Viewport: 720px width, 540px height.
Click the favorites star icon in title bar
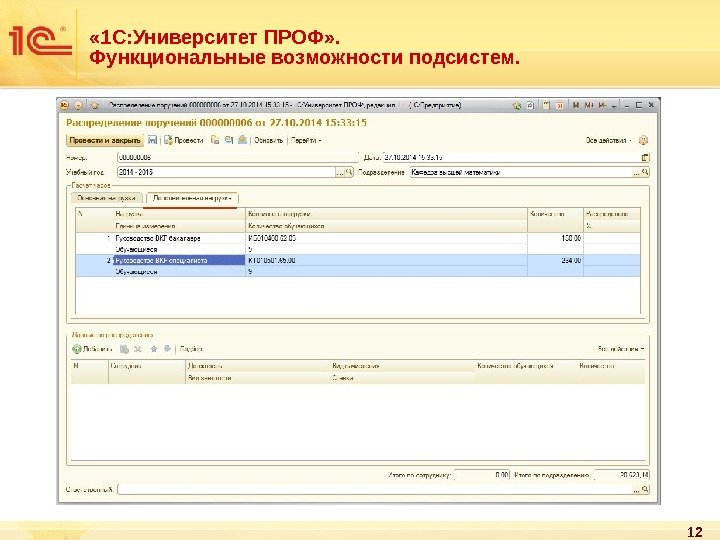(x=95, y=106)
